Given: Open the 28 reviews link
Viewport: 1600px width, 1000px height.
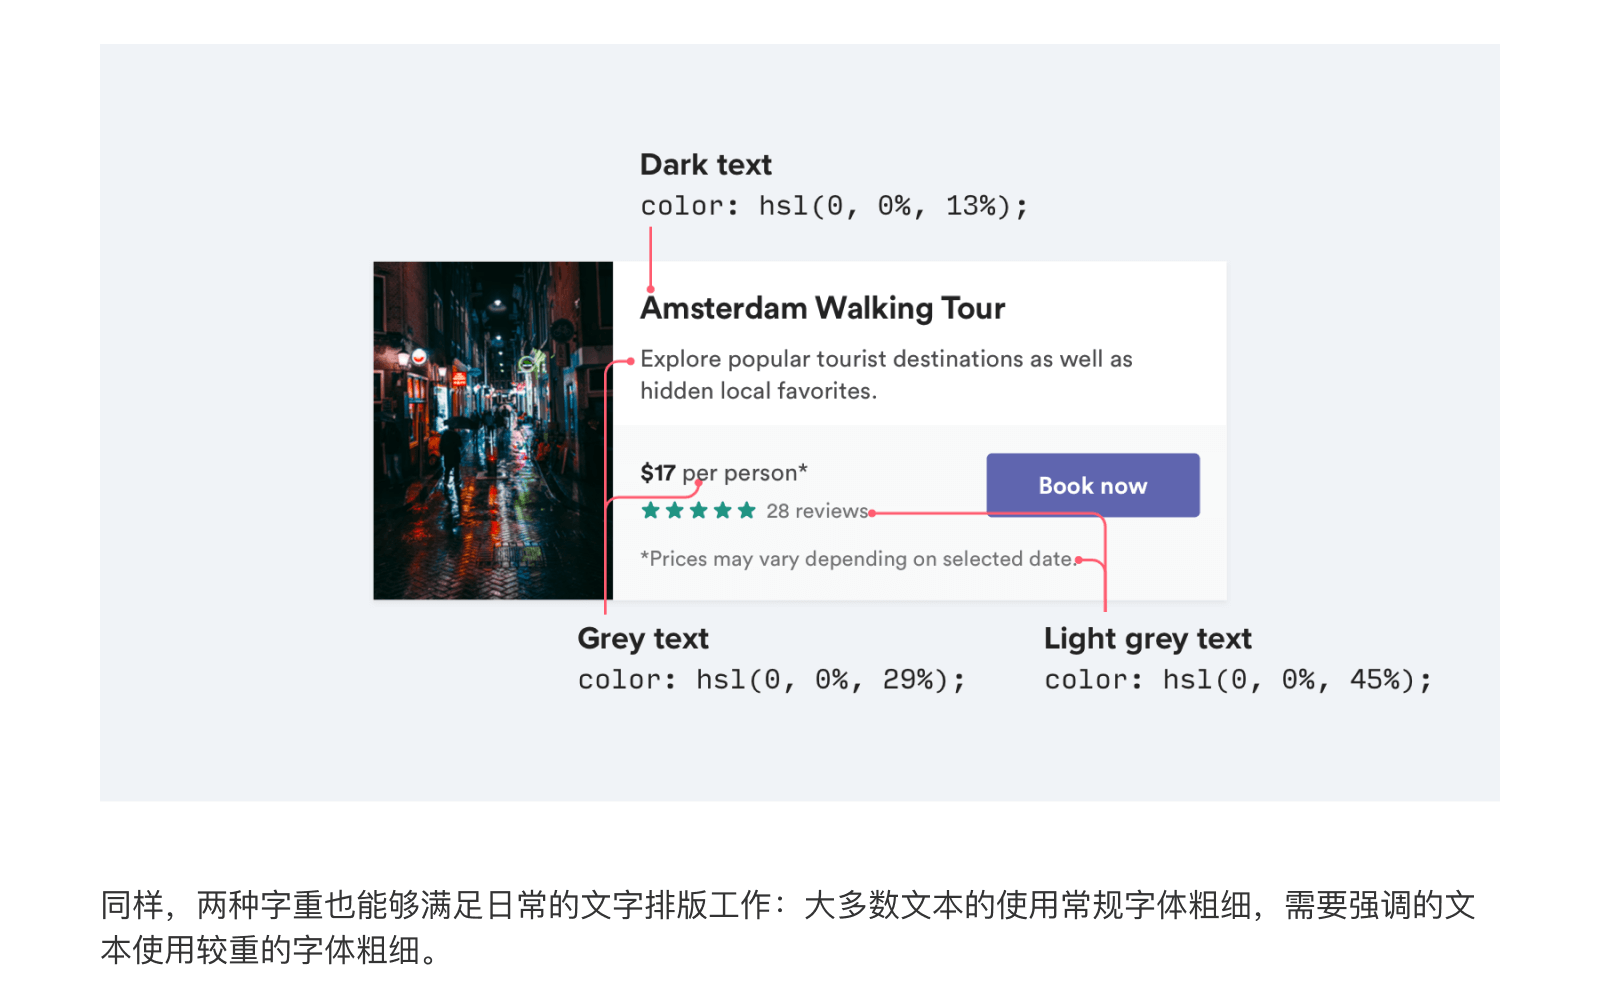Looking at the screenshot, I should point(816,511).
